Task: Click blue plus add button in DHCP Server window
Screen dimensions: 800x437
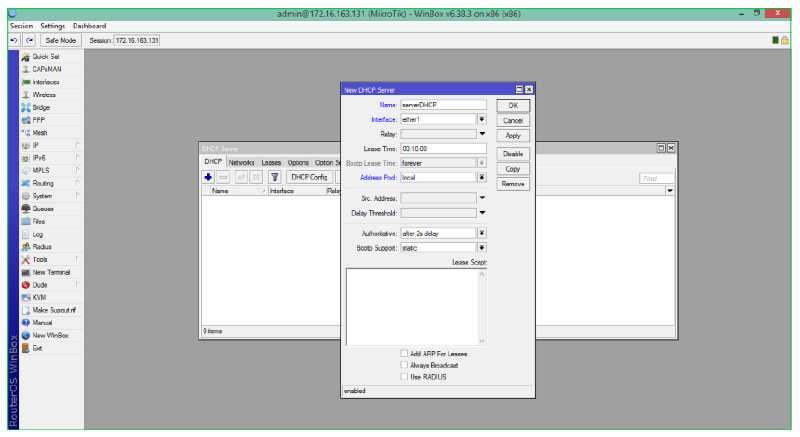Action: pyautogui.click(x=208, y=177)
